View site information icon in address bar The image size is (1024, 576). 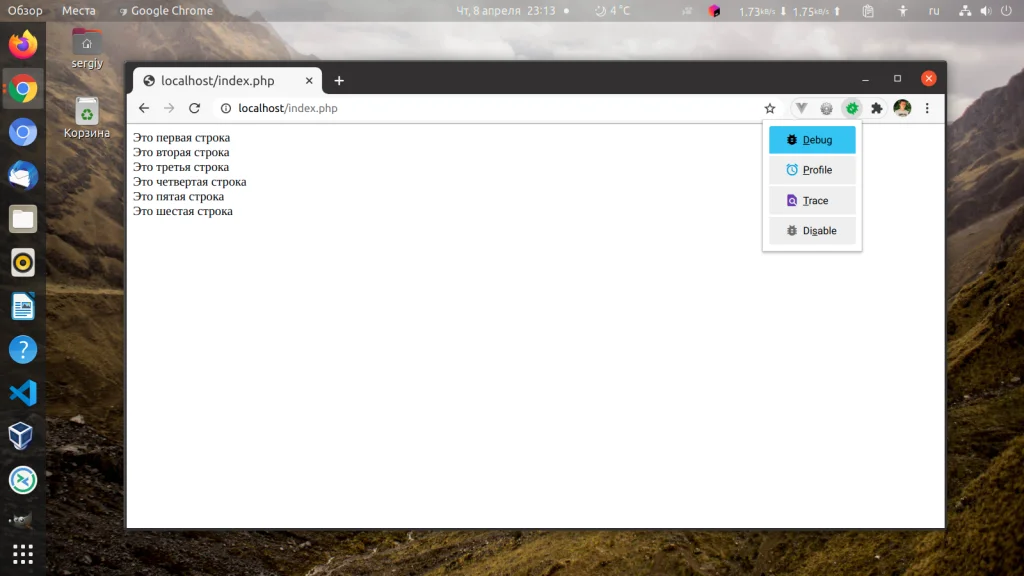pyautogui.click(x=226, y=108)
